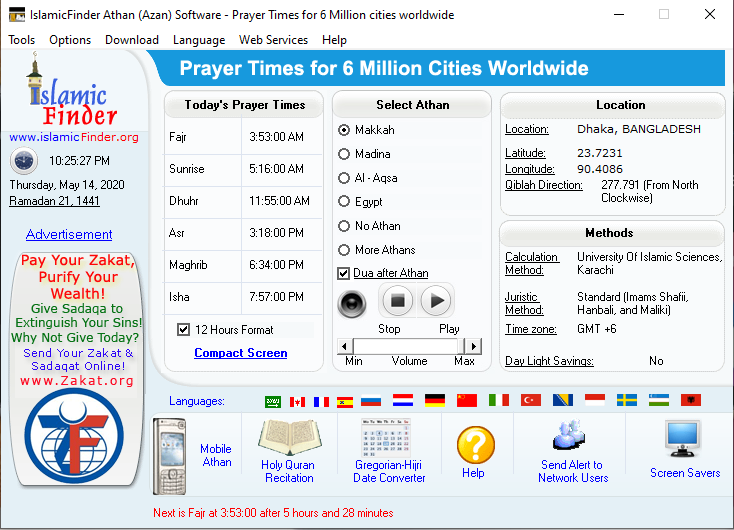This screenshot has height=530, width=734.
Task: Click the Ramadan 21, 1441 date link
Action: 54,201
